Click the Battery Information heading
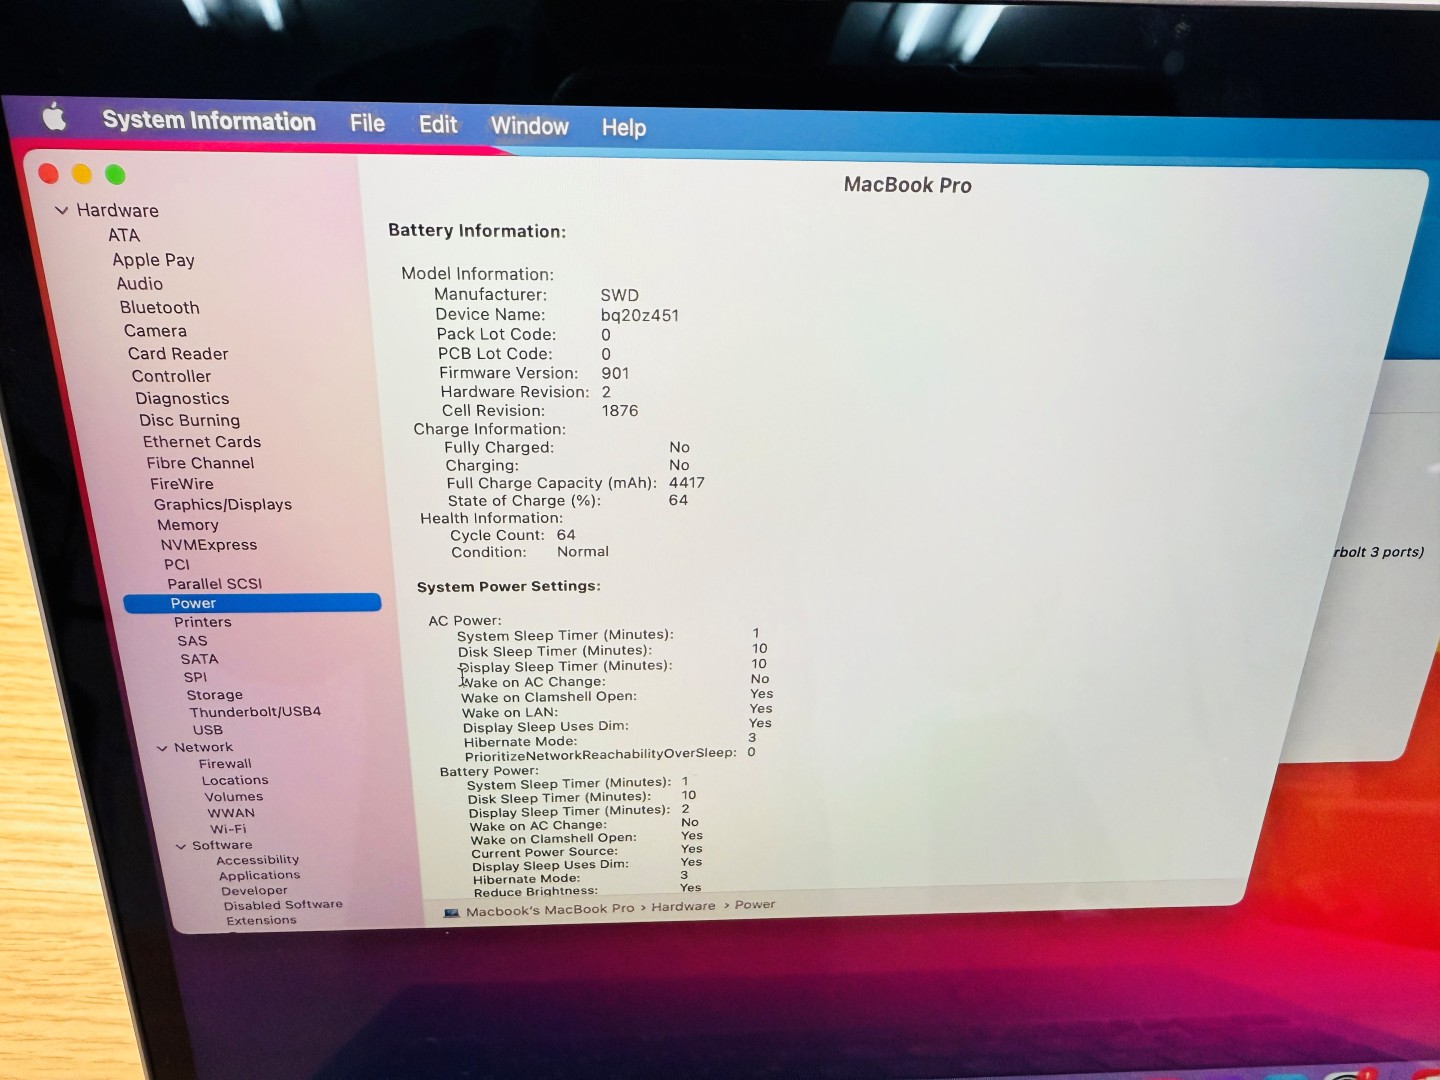This screenshot has width=1440, height=1080. 477,231
